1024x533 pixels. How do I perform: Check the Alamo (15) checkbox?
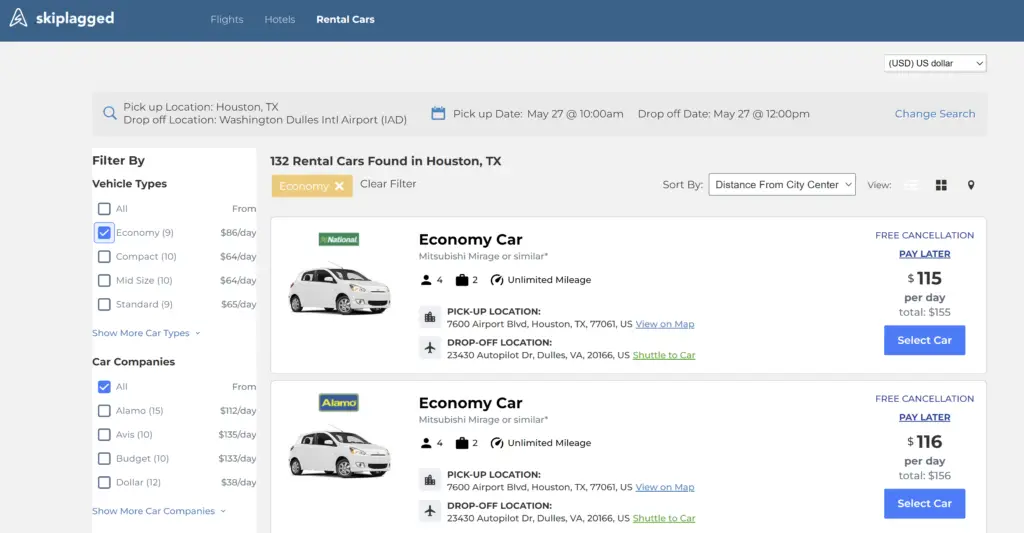click(104, 411)
